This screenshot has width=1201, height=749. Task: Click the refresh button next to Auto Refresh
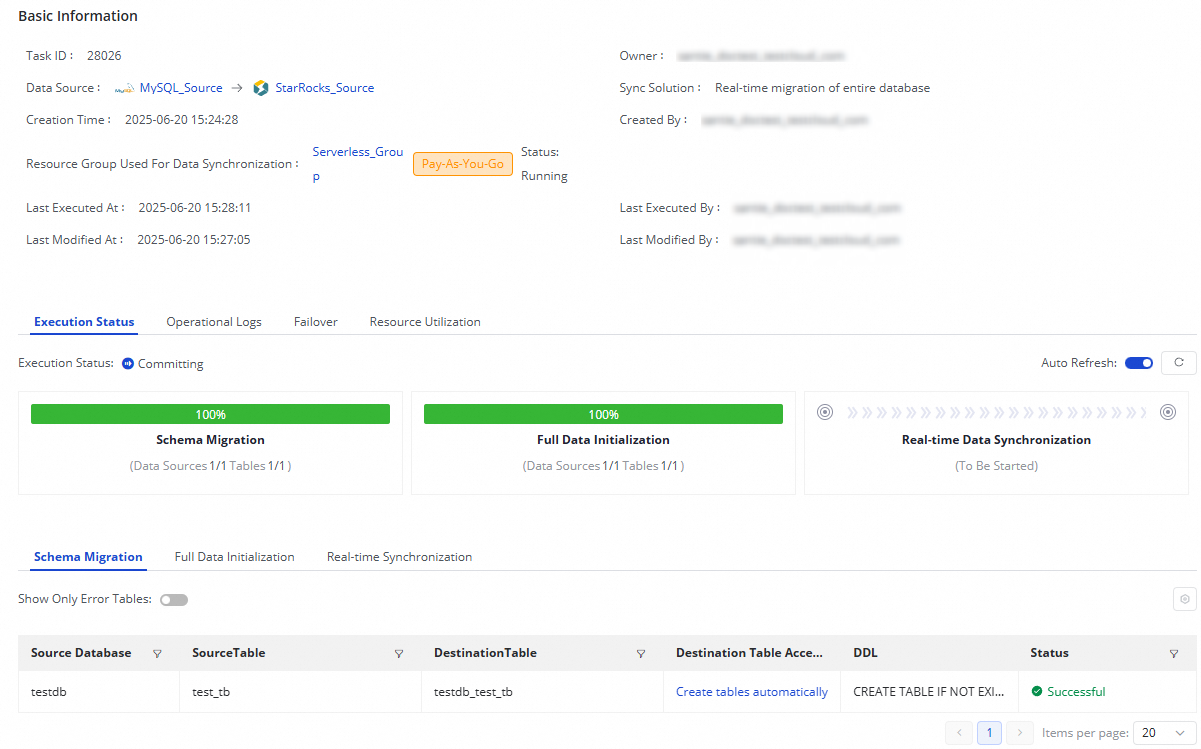point(1179,363)
